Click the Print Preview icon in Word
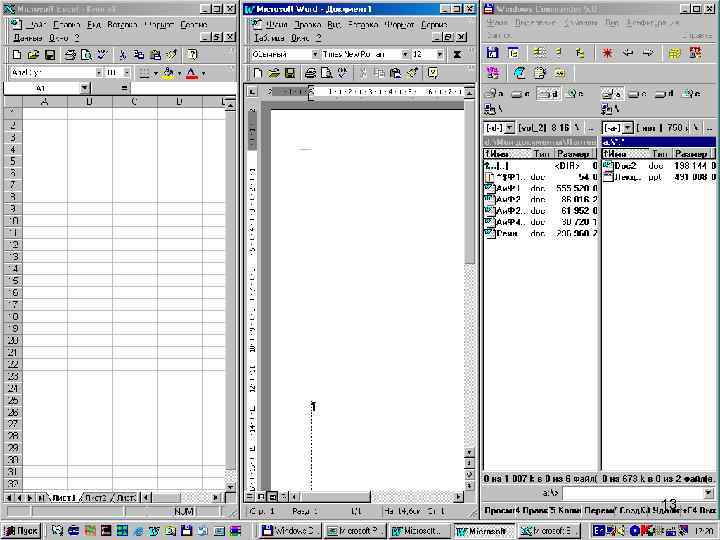 click(x=326, y=73)
